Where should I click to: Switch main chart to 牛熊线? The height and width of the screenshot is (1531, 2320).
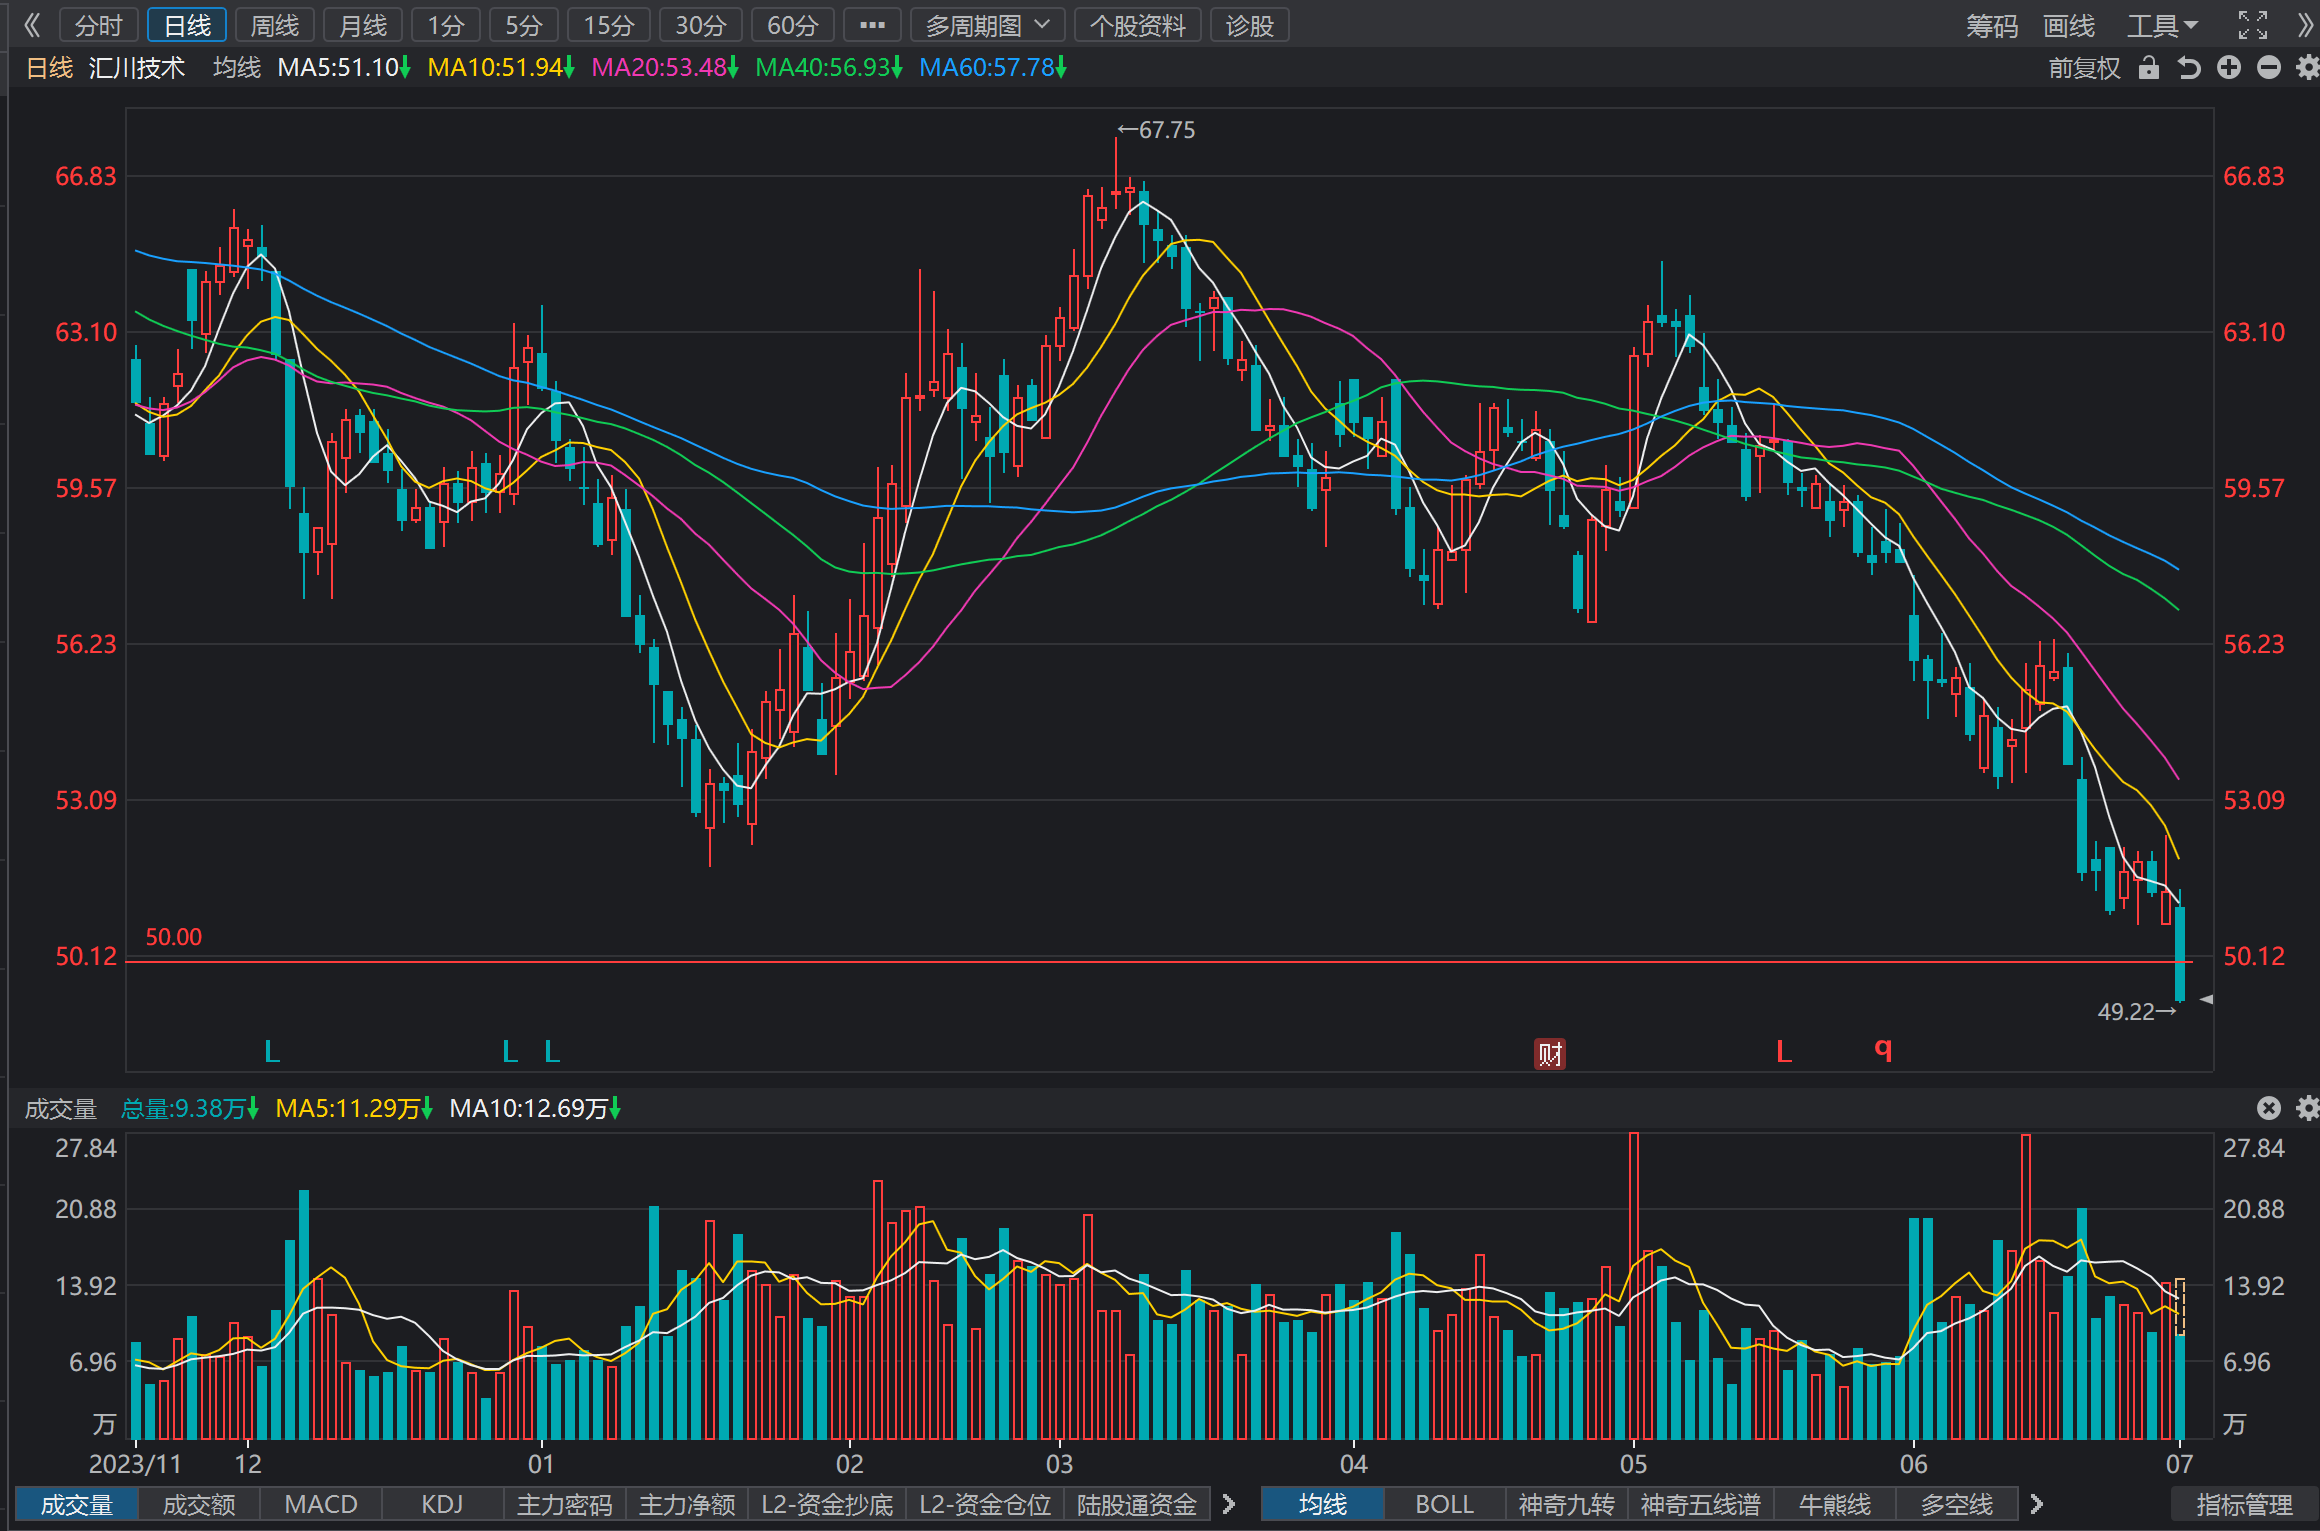[x=1835, y=1504]
